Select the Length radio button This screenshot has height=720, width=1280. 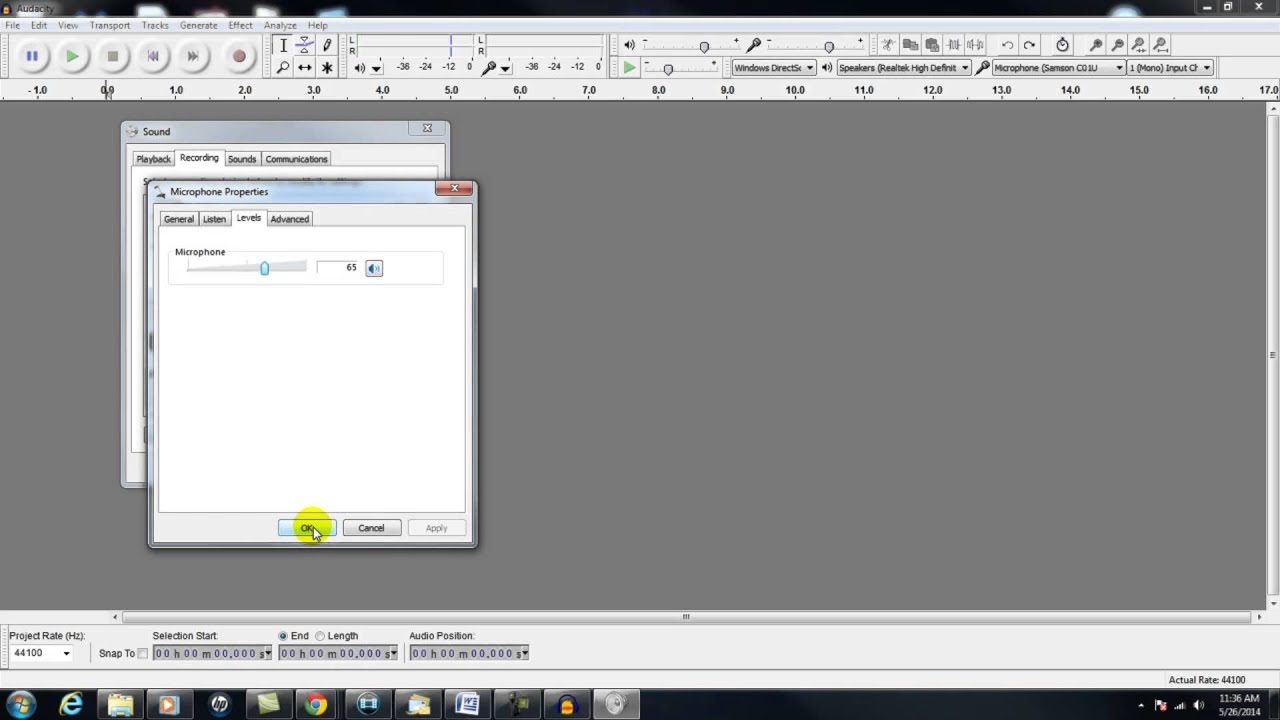coord(320,636)
